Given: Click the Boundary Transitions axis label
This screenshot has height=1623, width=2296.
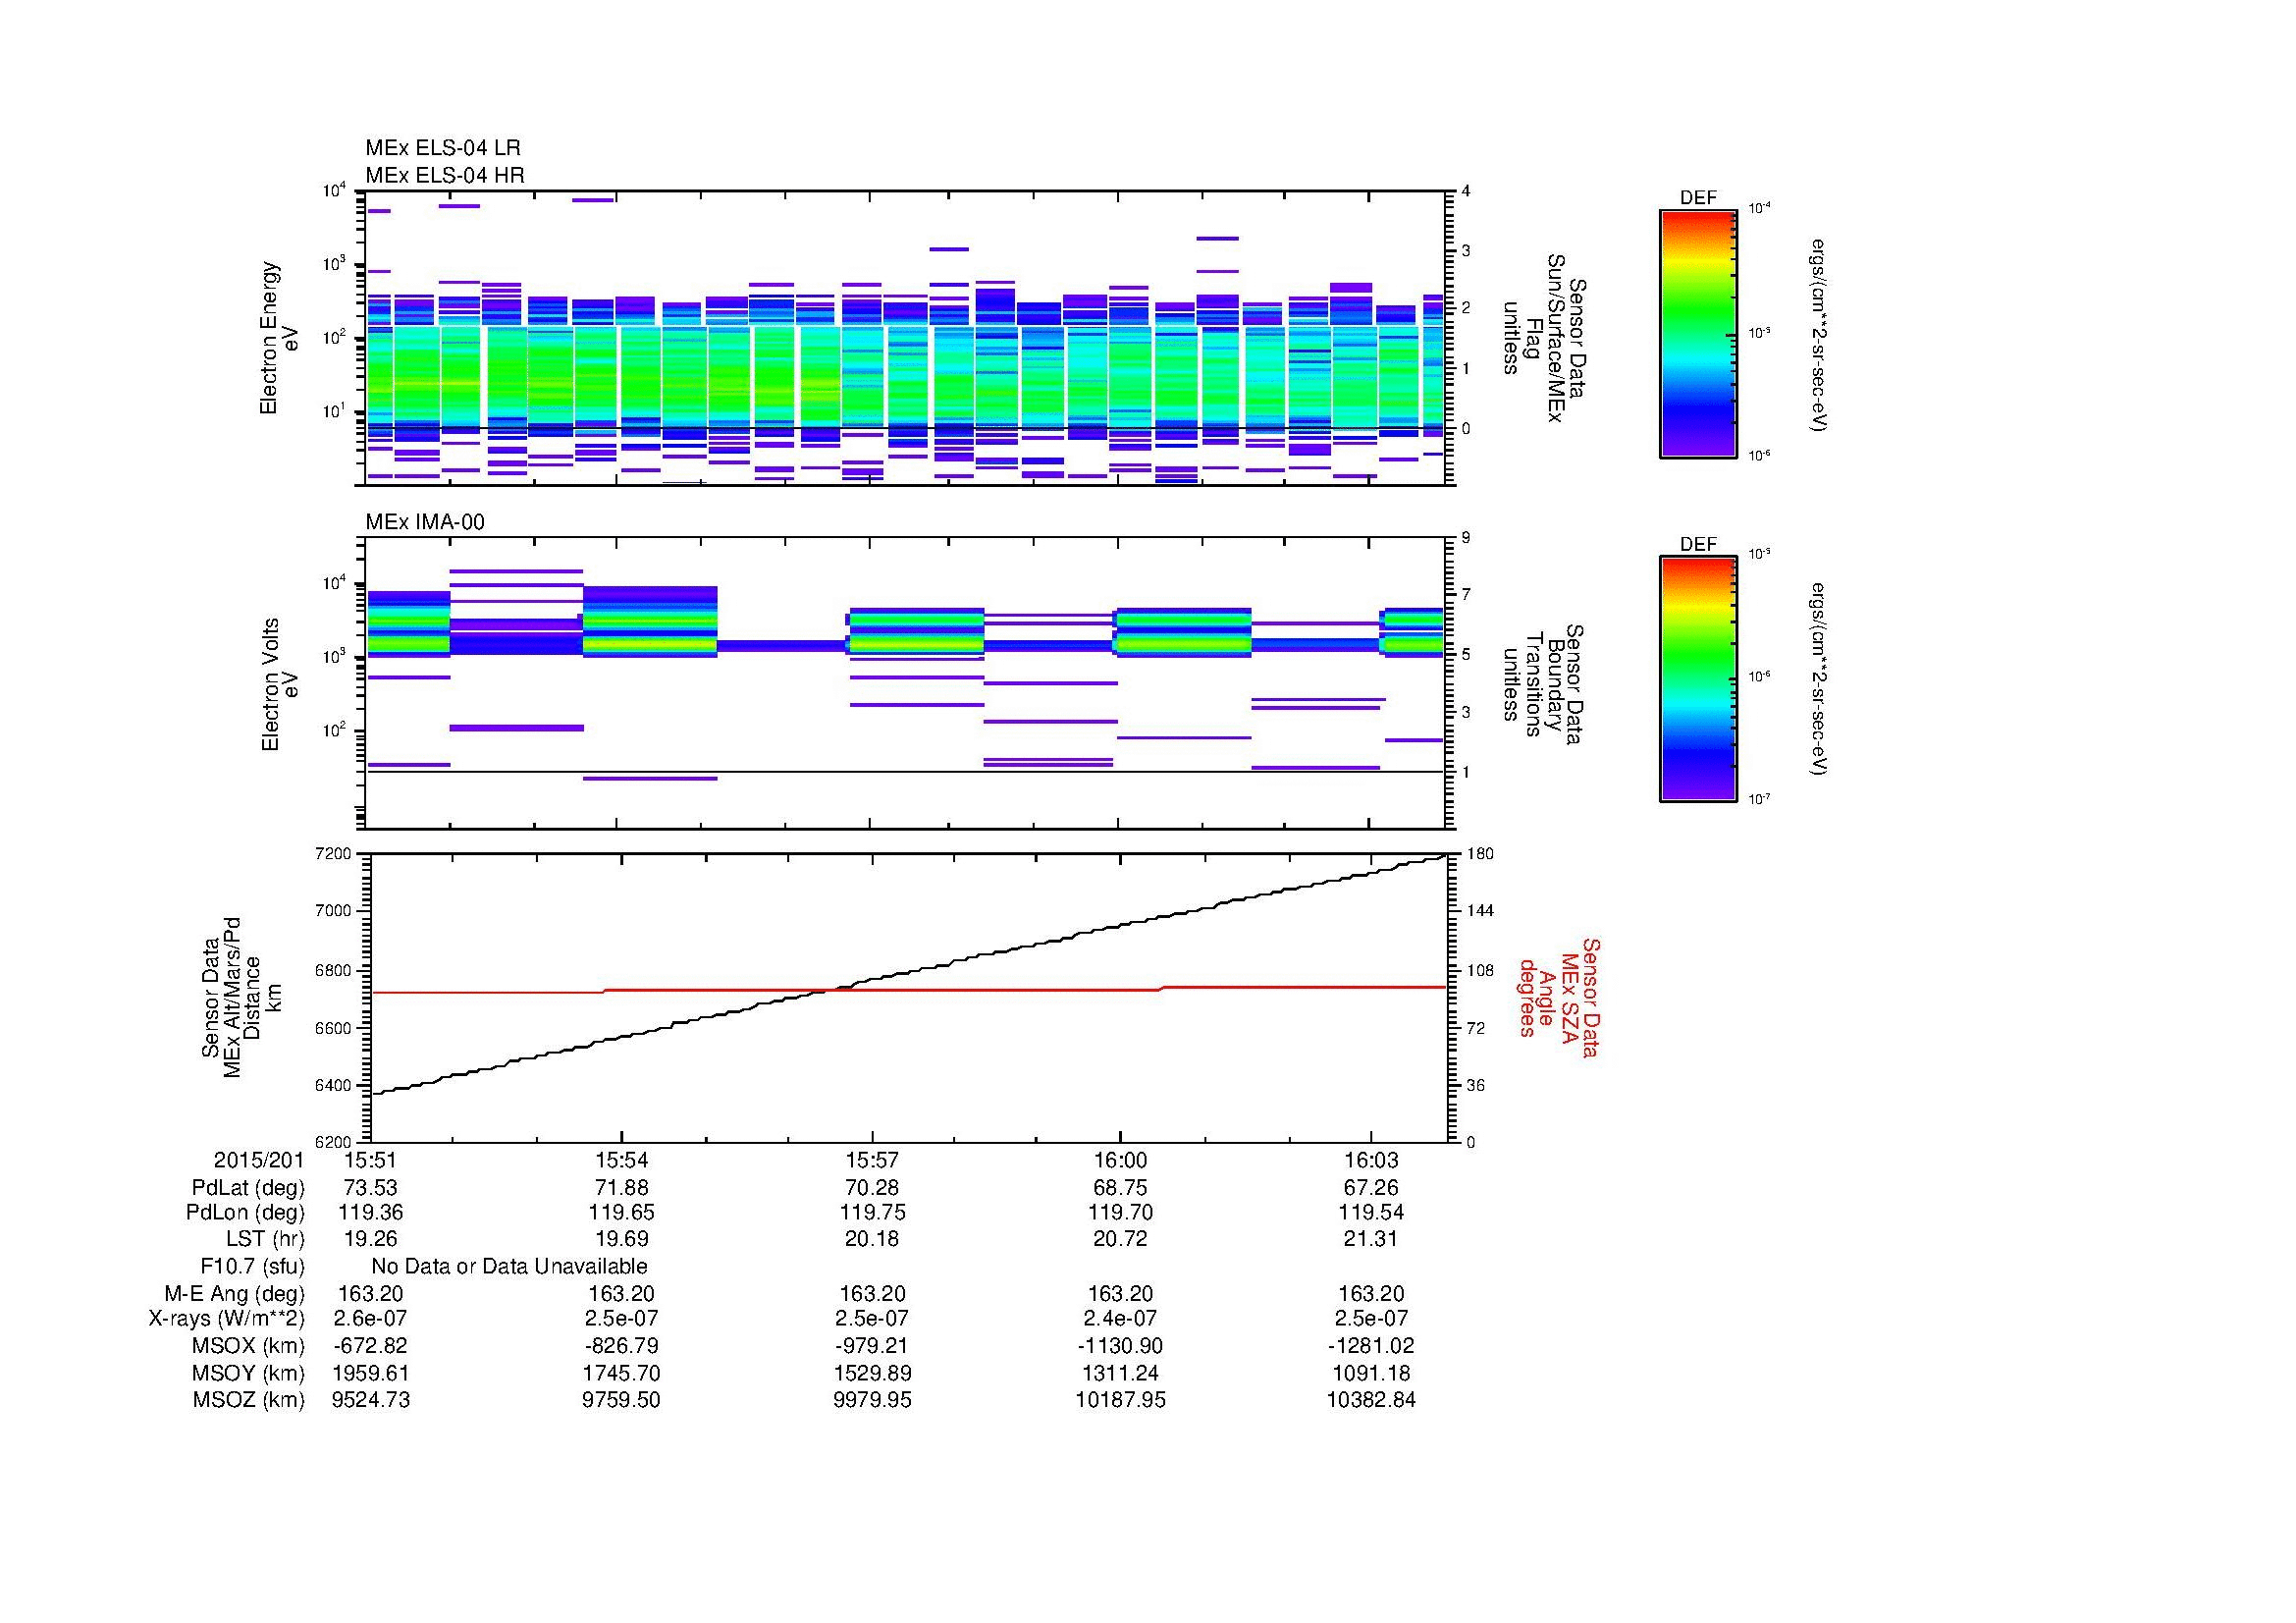Looking at the screenshot, I should 1544,683.
